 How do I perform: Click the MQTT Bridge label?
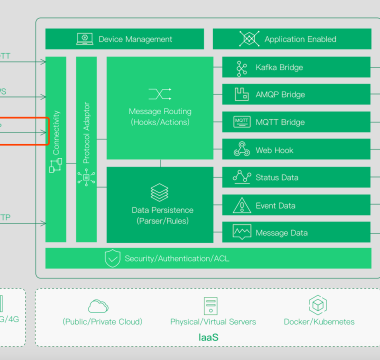(x=280, y=122)
